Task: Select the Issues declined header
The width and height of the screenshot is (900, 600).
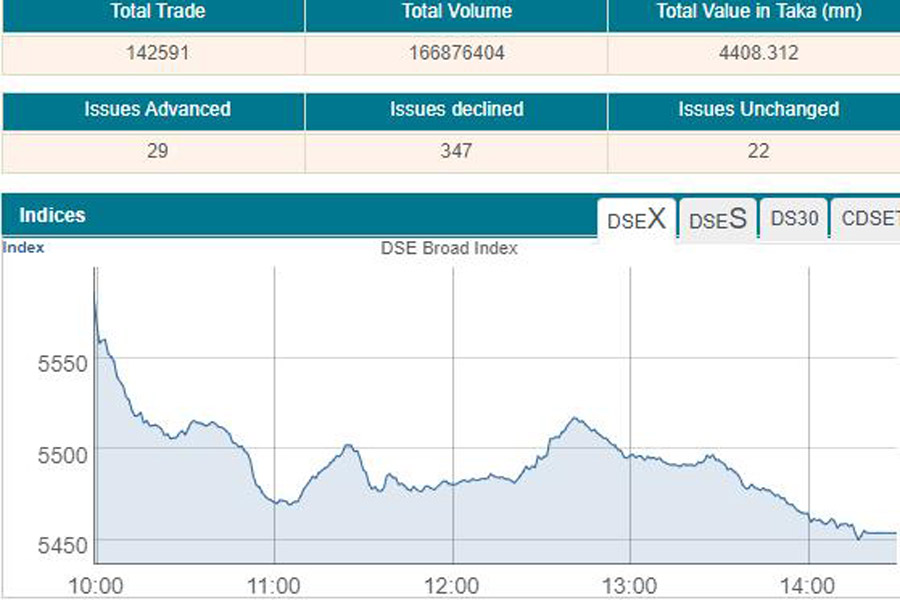Action: 456,109
